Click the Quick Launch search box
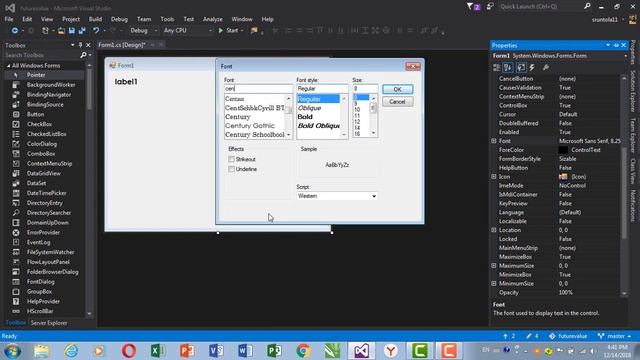The image size is (640, 360). (542, 7)
